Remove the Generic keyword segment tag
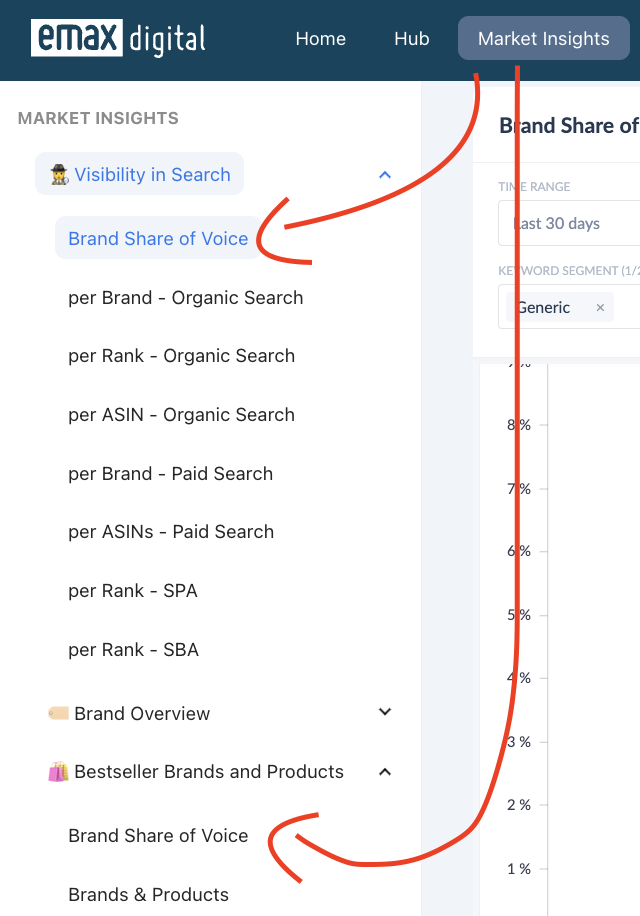Screen dimensions: 640x916 point(600,308)
